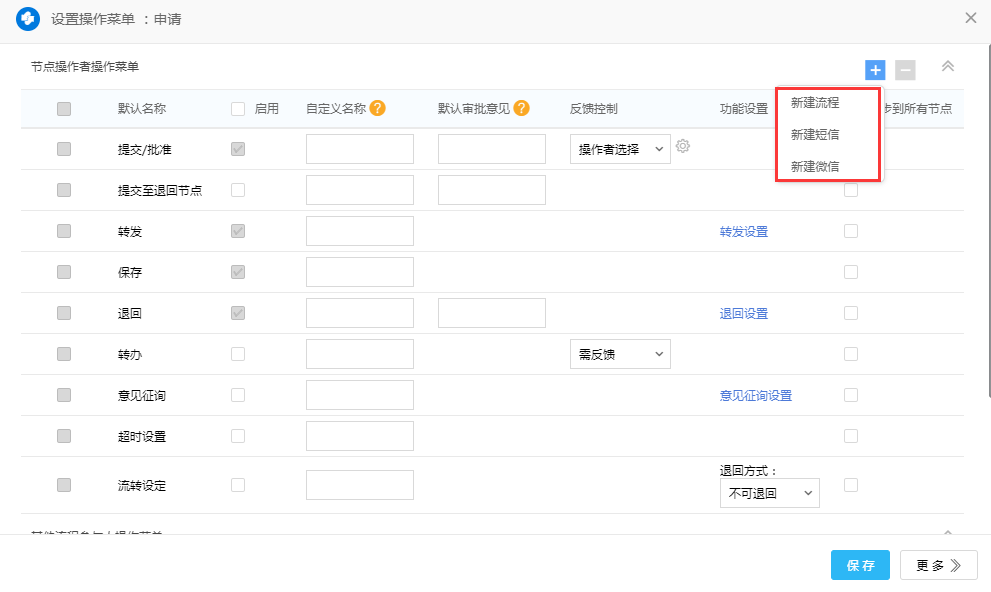This screenshot has width=991, height=592.
Task: Click help icon beside 默认审批意见
Action: [521, 109]
